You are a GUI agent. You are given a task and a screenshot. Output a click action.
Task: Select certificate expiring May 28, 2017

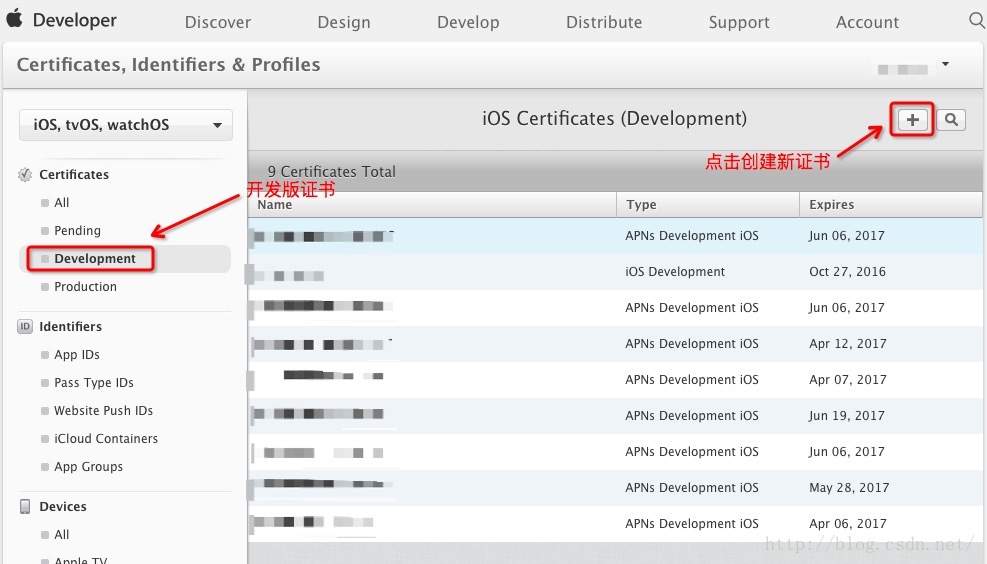[615, 488]
